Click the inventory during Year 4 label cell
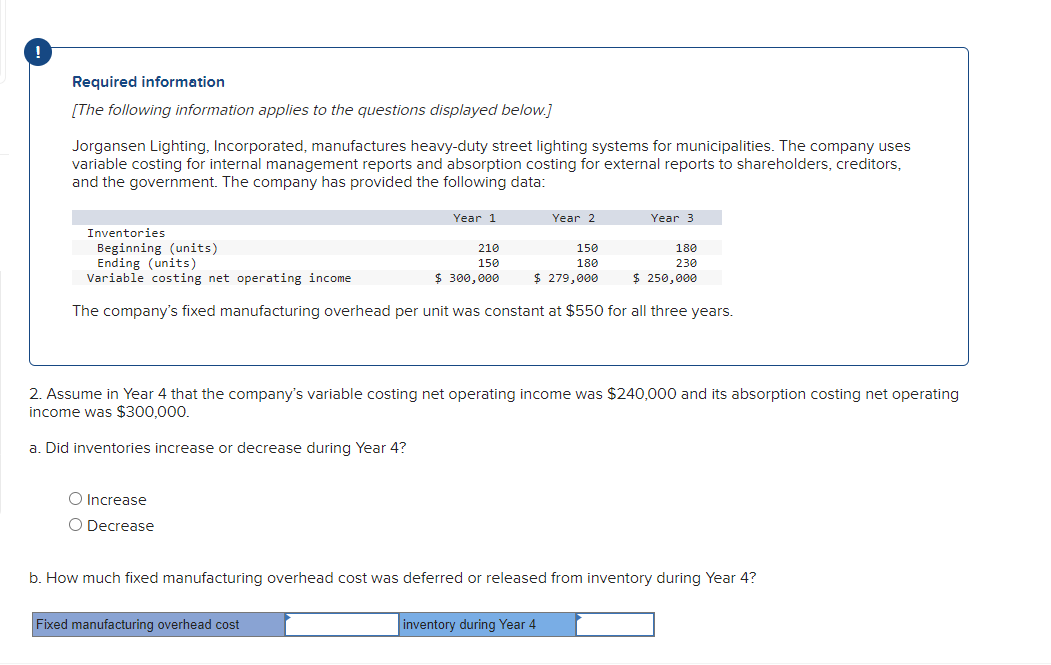 pyautogui.click(x=487, y=624)
